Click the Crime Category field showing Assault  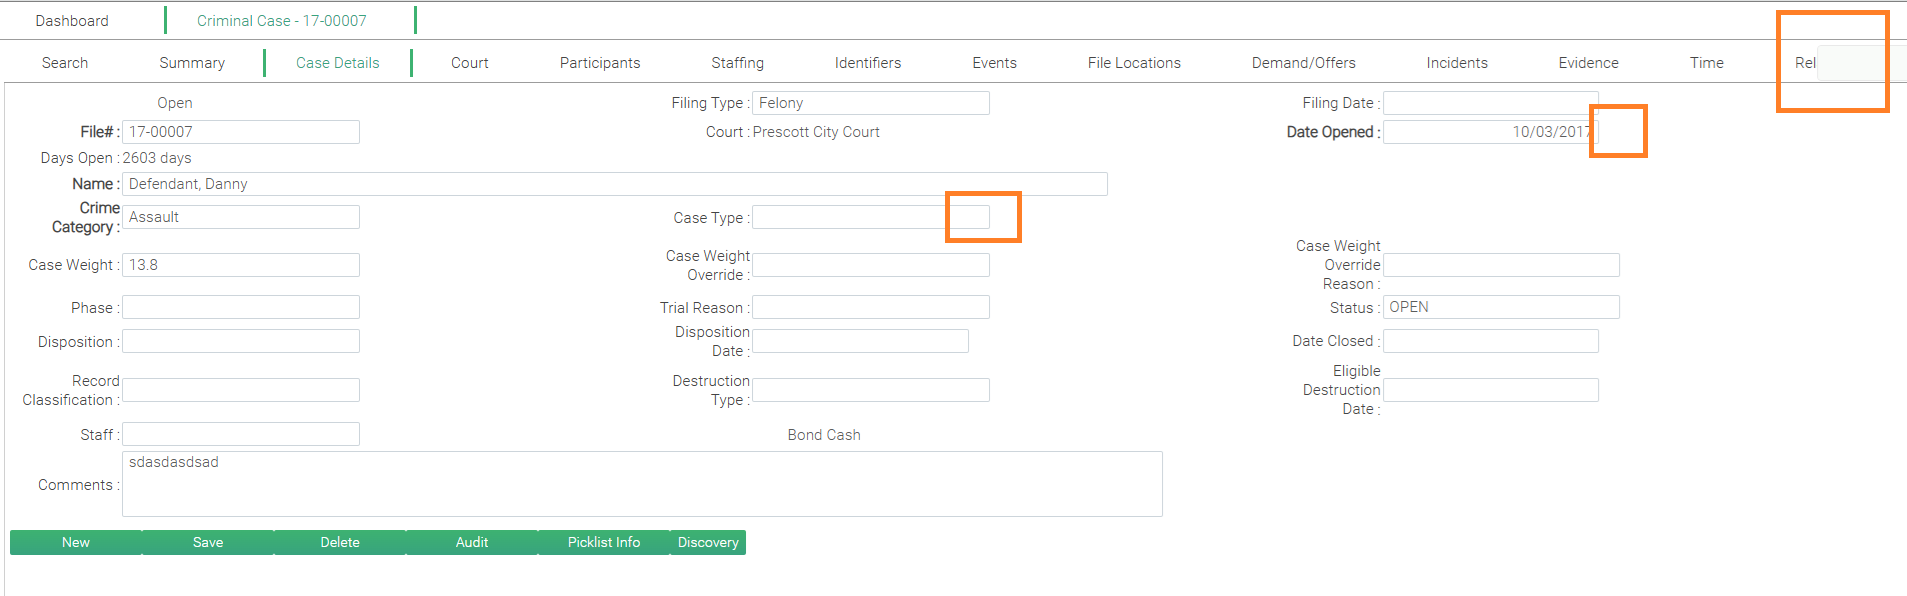240,217
